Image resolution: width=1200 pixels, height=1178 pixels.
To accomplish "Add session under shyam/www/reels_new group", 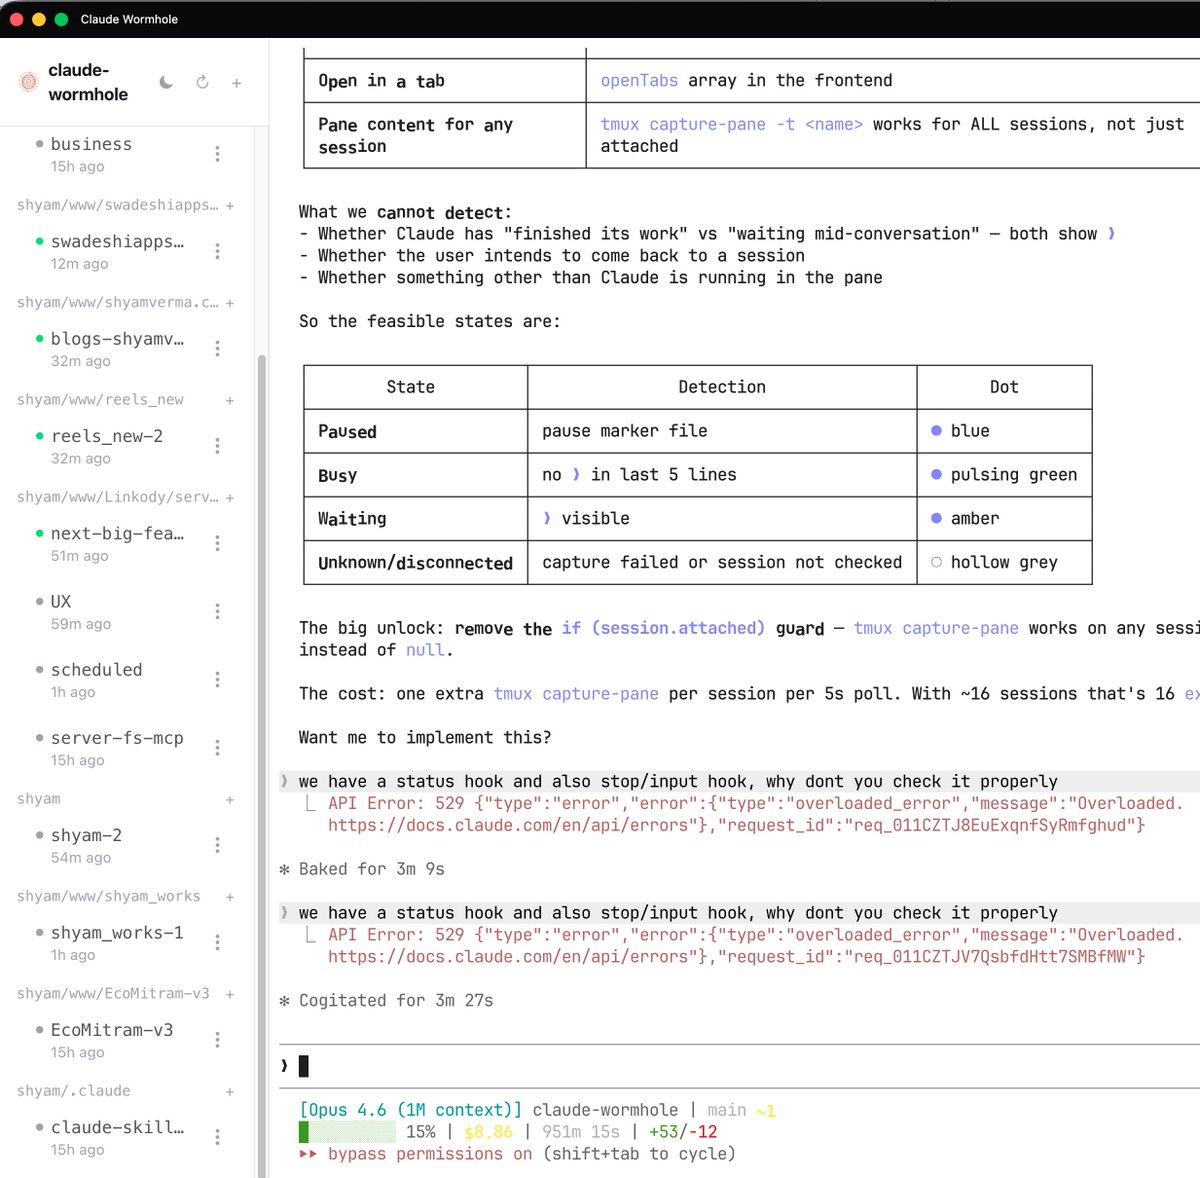I will pos(230,400).
